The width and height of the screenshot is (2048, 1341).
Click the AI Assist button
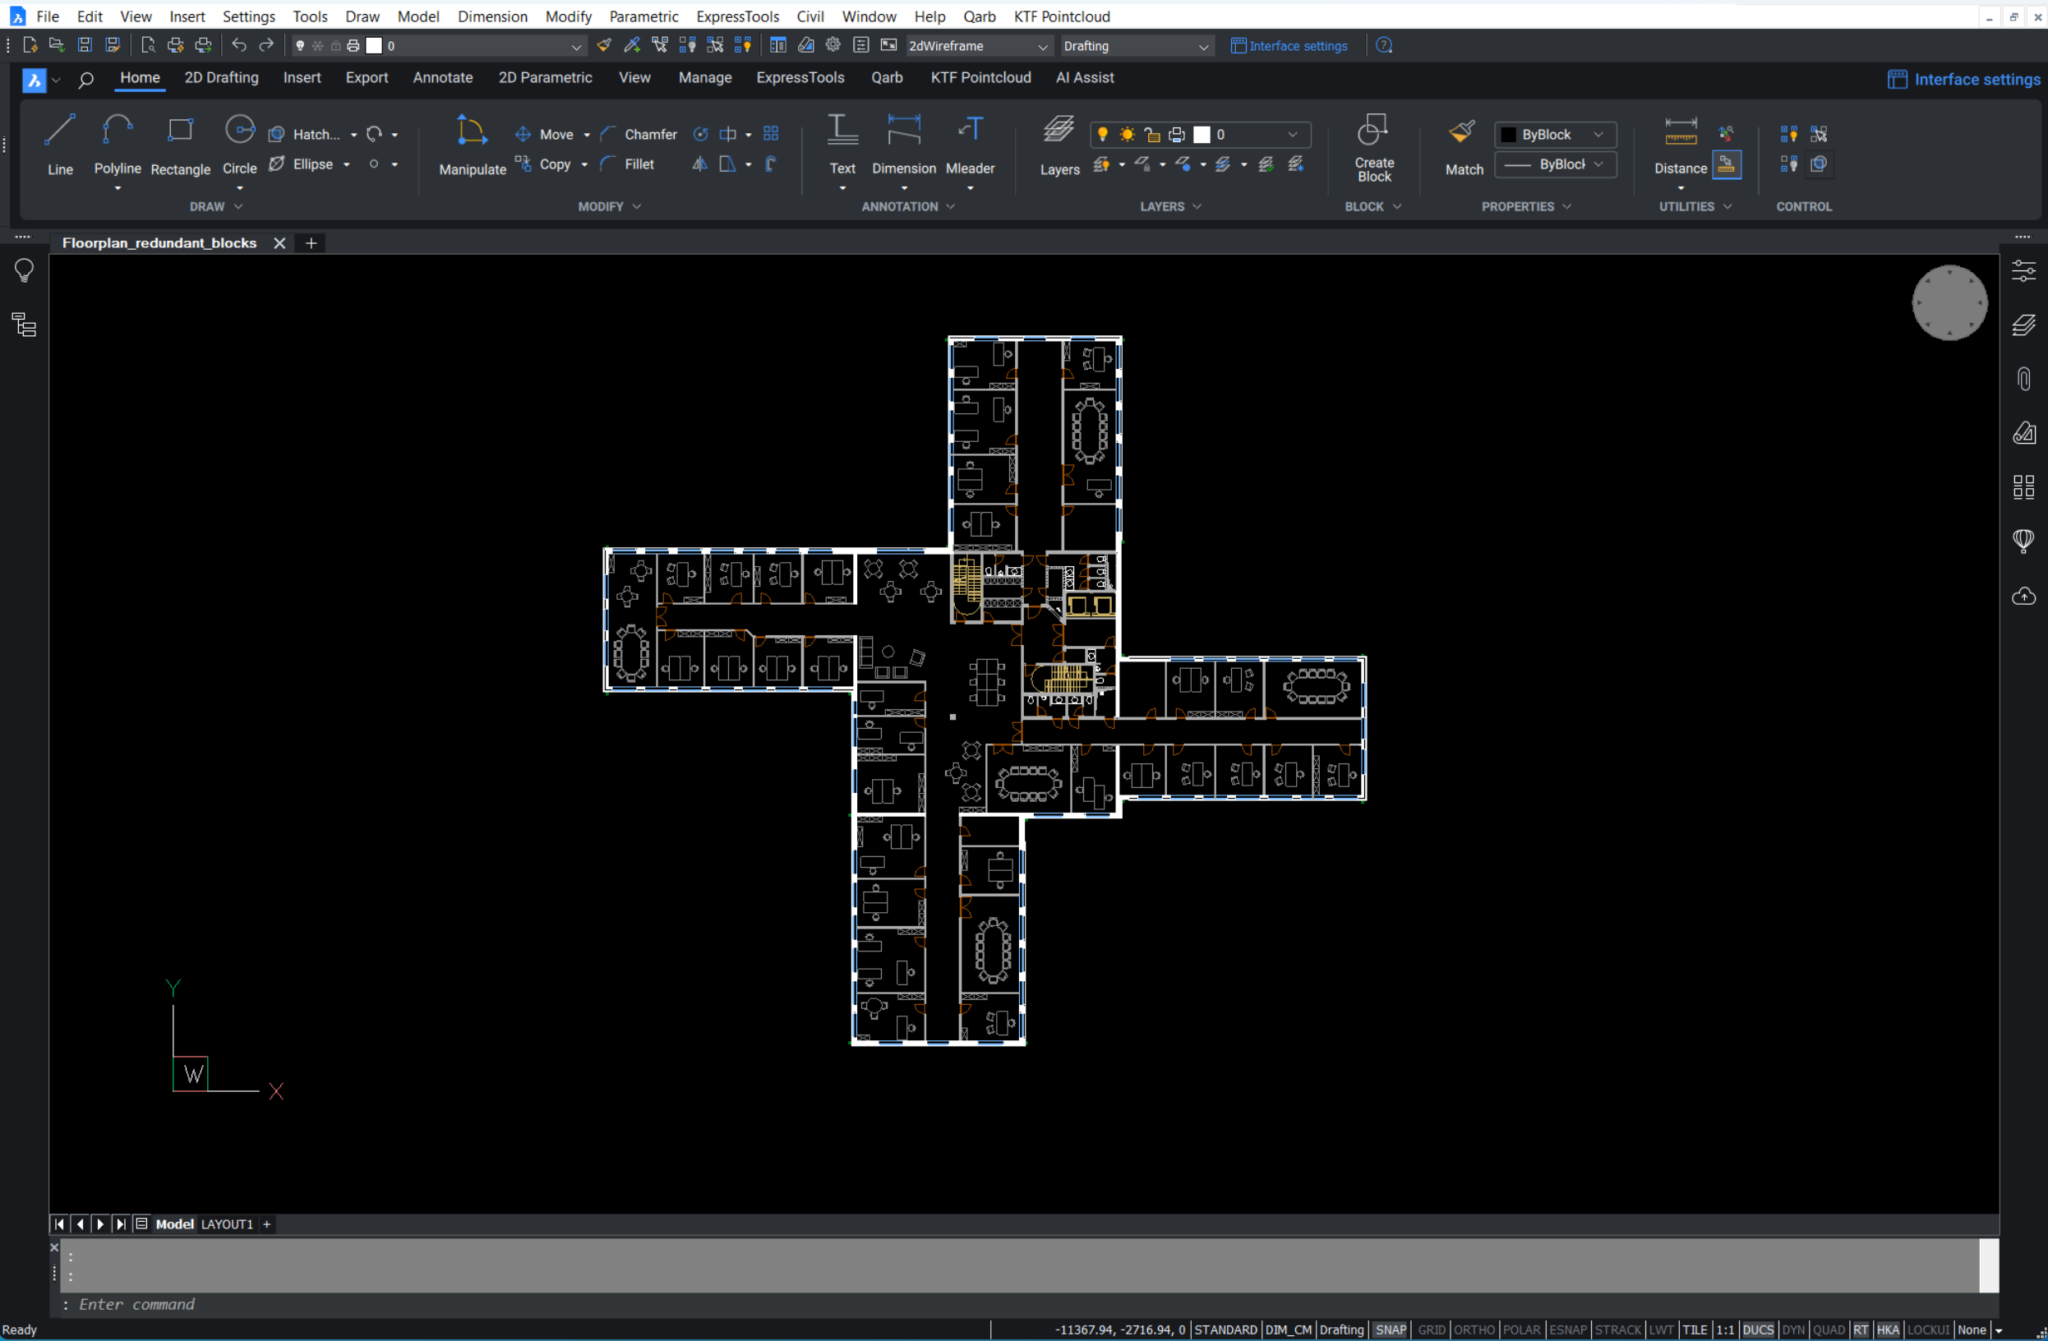(1083, 76)
